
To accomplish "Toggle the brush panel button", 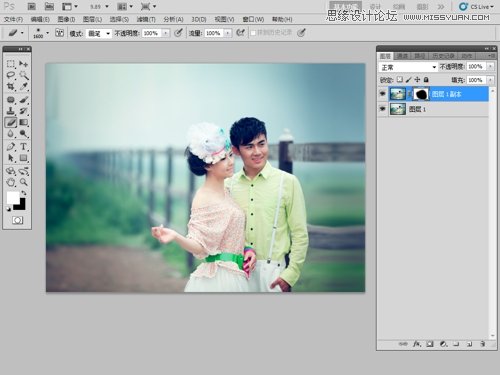I will tap(60, 33).
